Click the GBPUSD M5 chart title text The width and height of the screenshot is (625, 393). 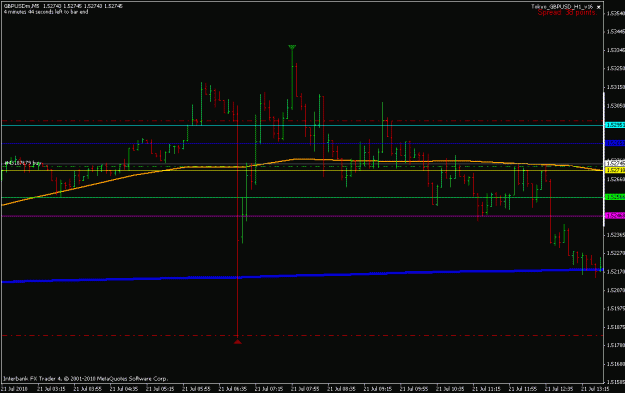tap(22, 6)
